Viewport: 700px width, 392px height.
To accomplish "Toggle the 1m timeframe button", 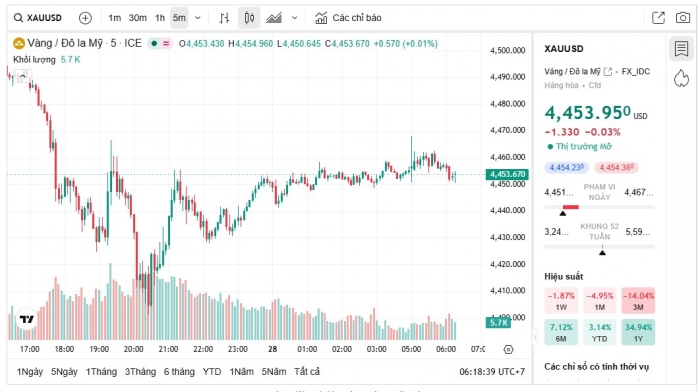I will 114,18.
